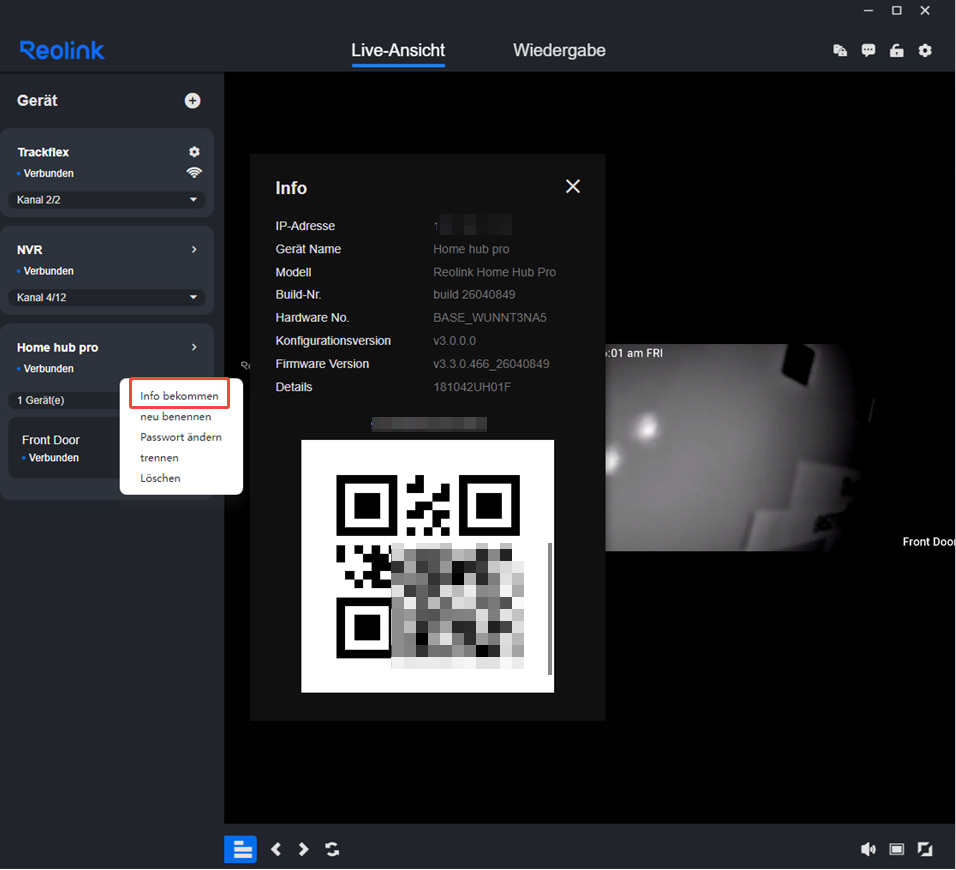
Task: Click firmware value v3.3.0.466_26040849
Action: (491, 364)
